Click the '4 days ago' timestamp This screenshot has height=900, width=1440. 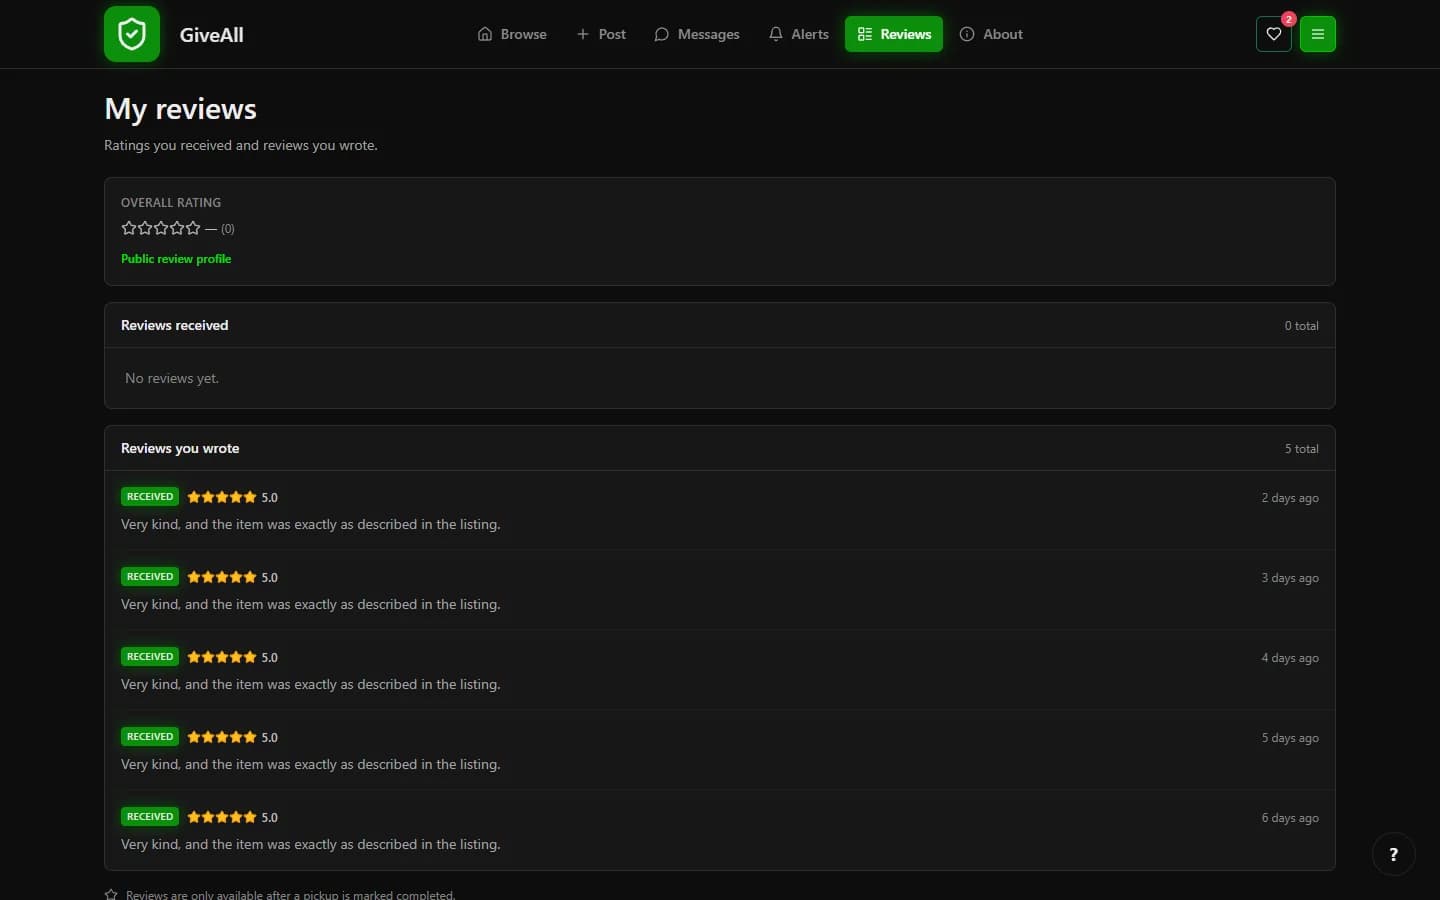1290,658
